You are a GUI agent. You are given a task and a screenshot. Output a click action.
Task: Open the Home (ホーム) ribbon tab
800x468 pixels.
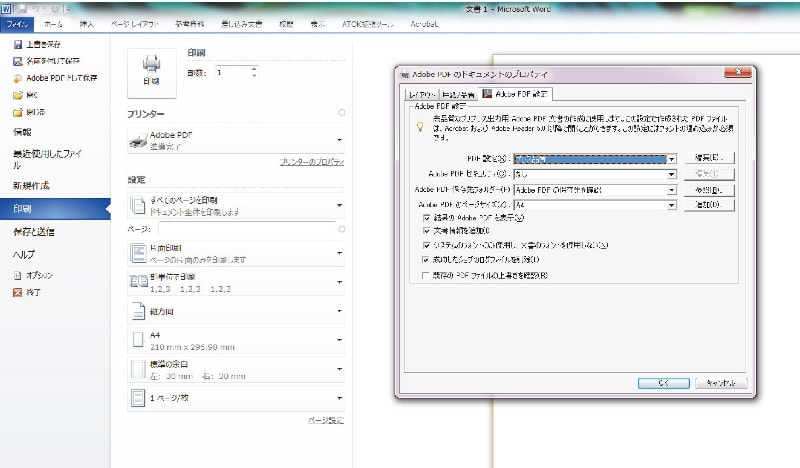54,22
